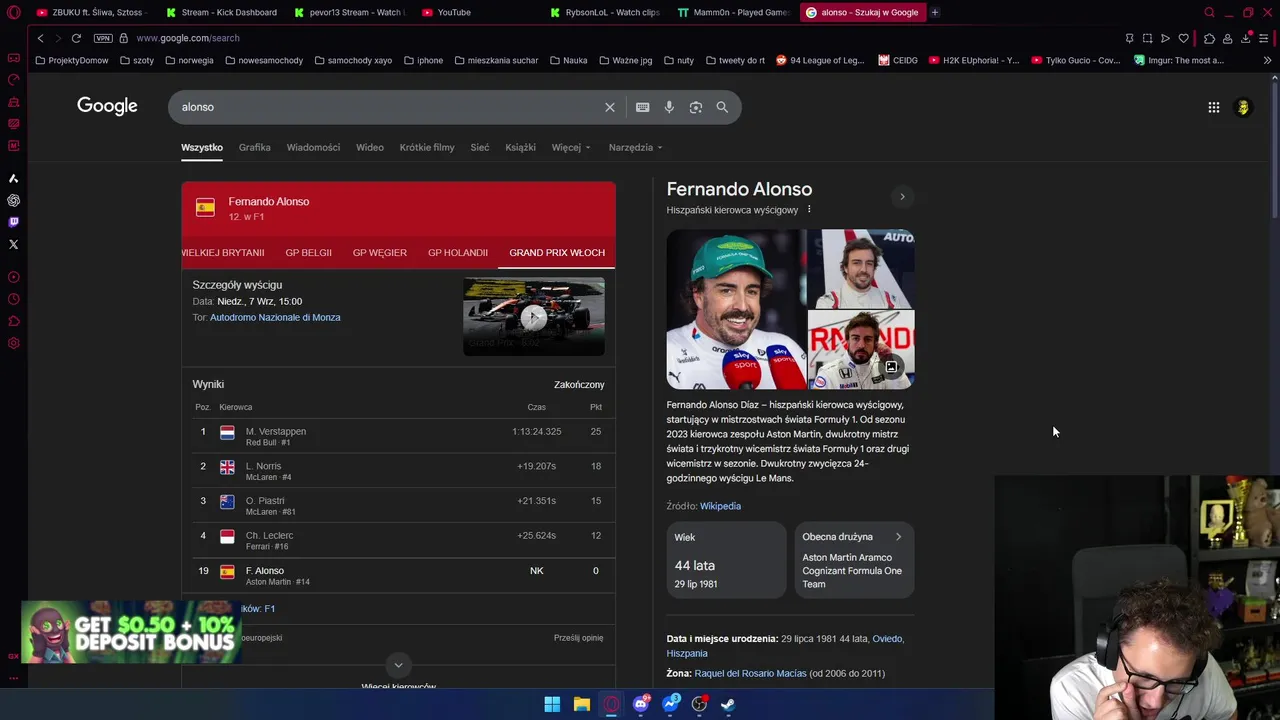Open Easy Setup menu icon
The height and width of the screenshot is (720, 1280).
coord(1264,38)
